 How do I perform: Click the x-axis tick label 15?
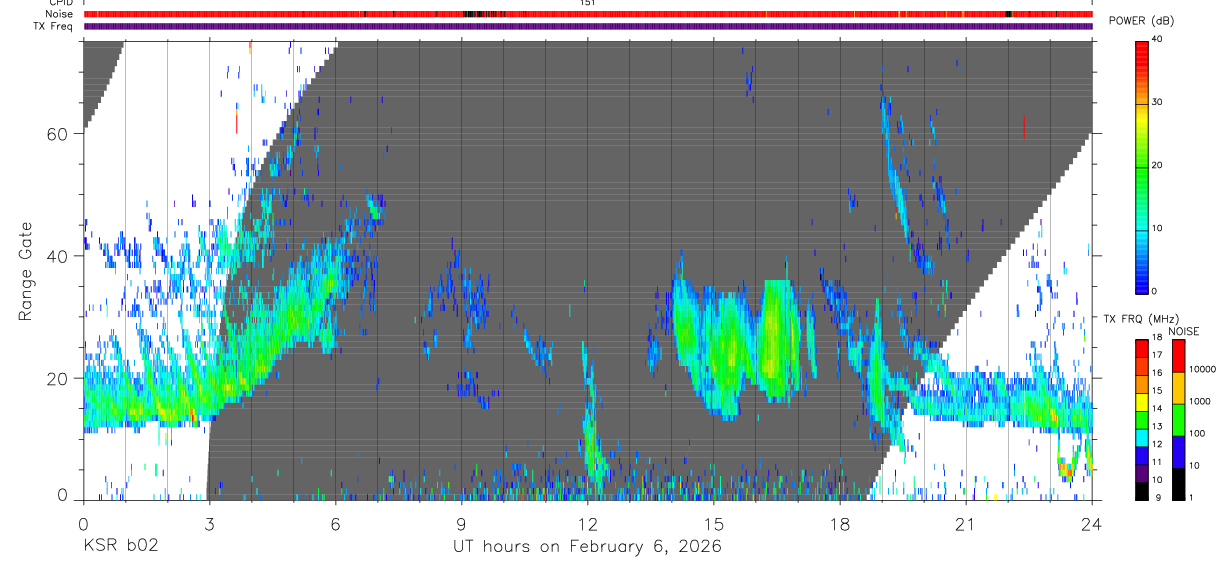click(714, 524)
